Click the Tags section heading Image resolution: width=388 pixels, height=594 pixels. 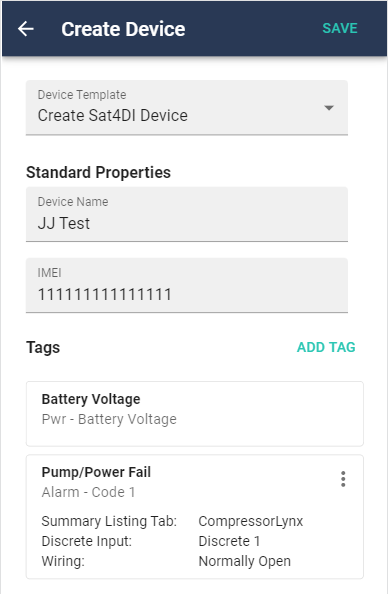click(43, 347)
